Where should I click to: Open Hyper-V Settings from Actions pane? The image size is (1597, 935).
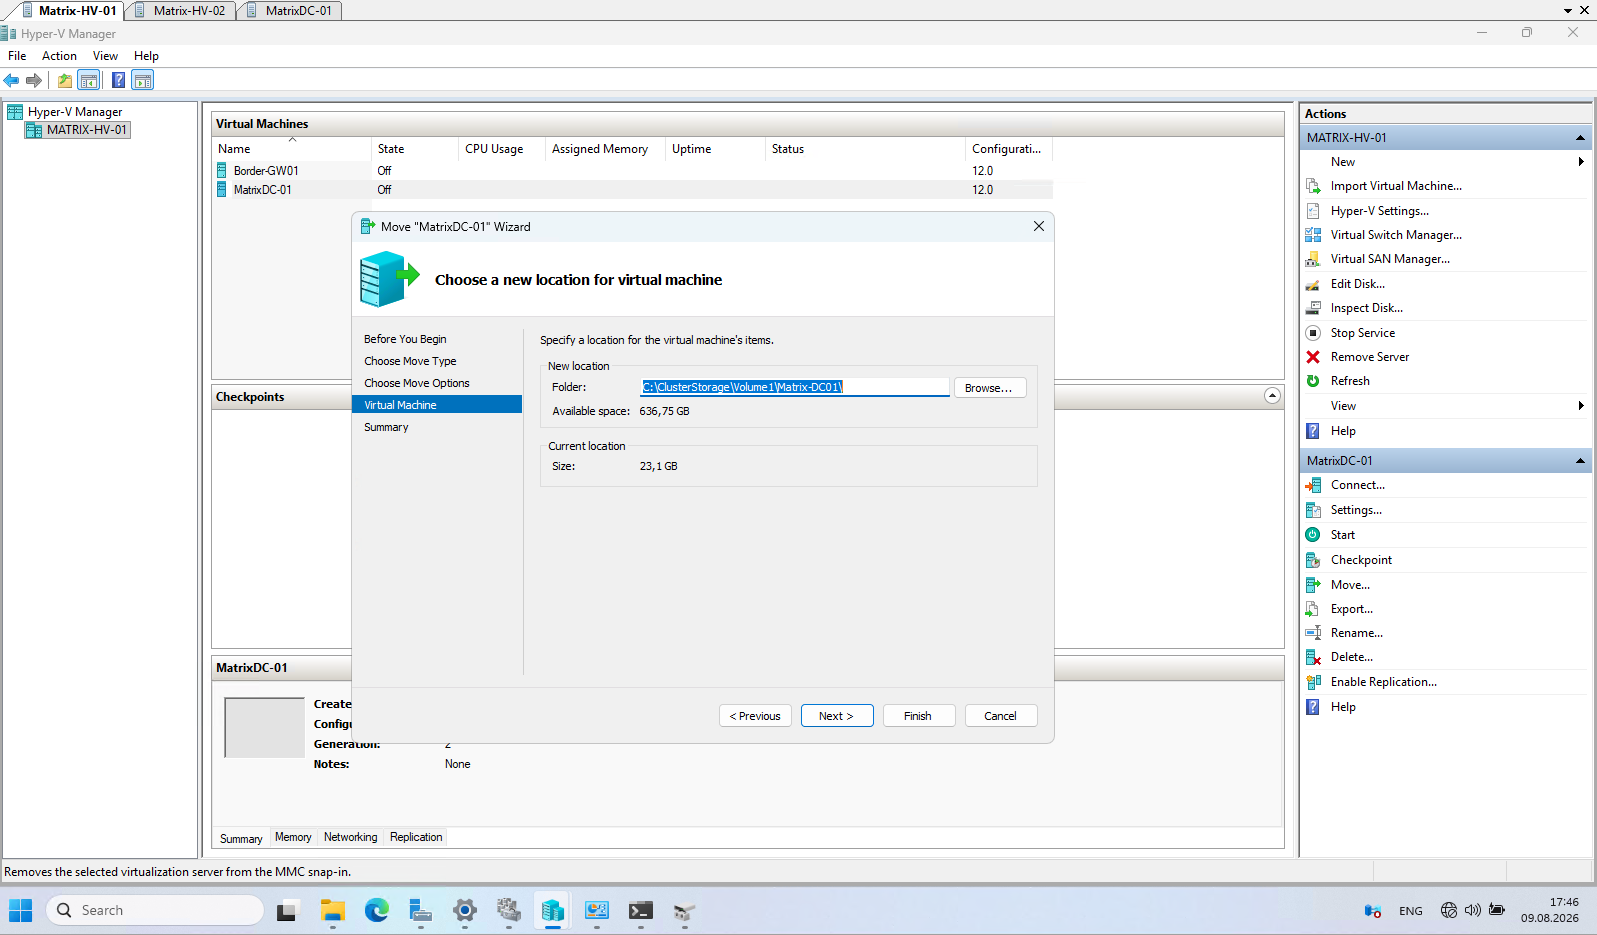[x=1379, y=211]
